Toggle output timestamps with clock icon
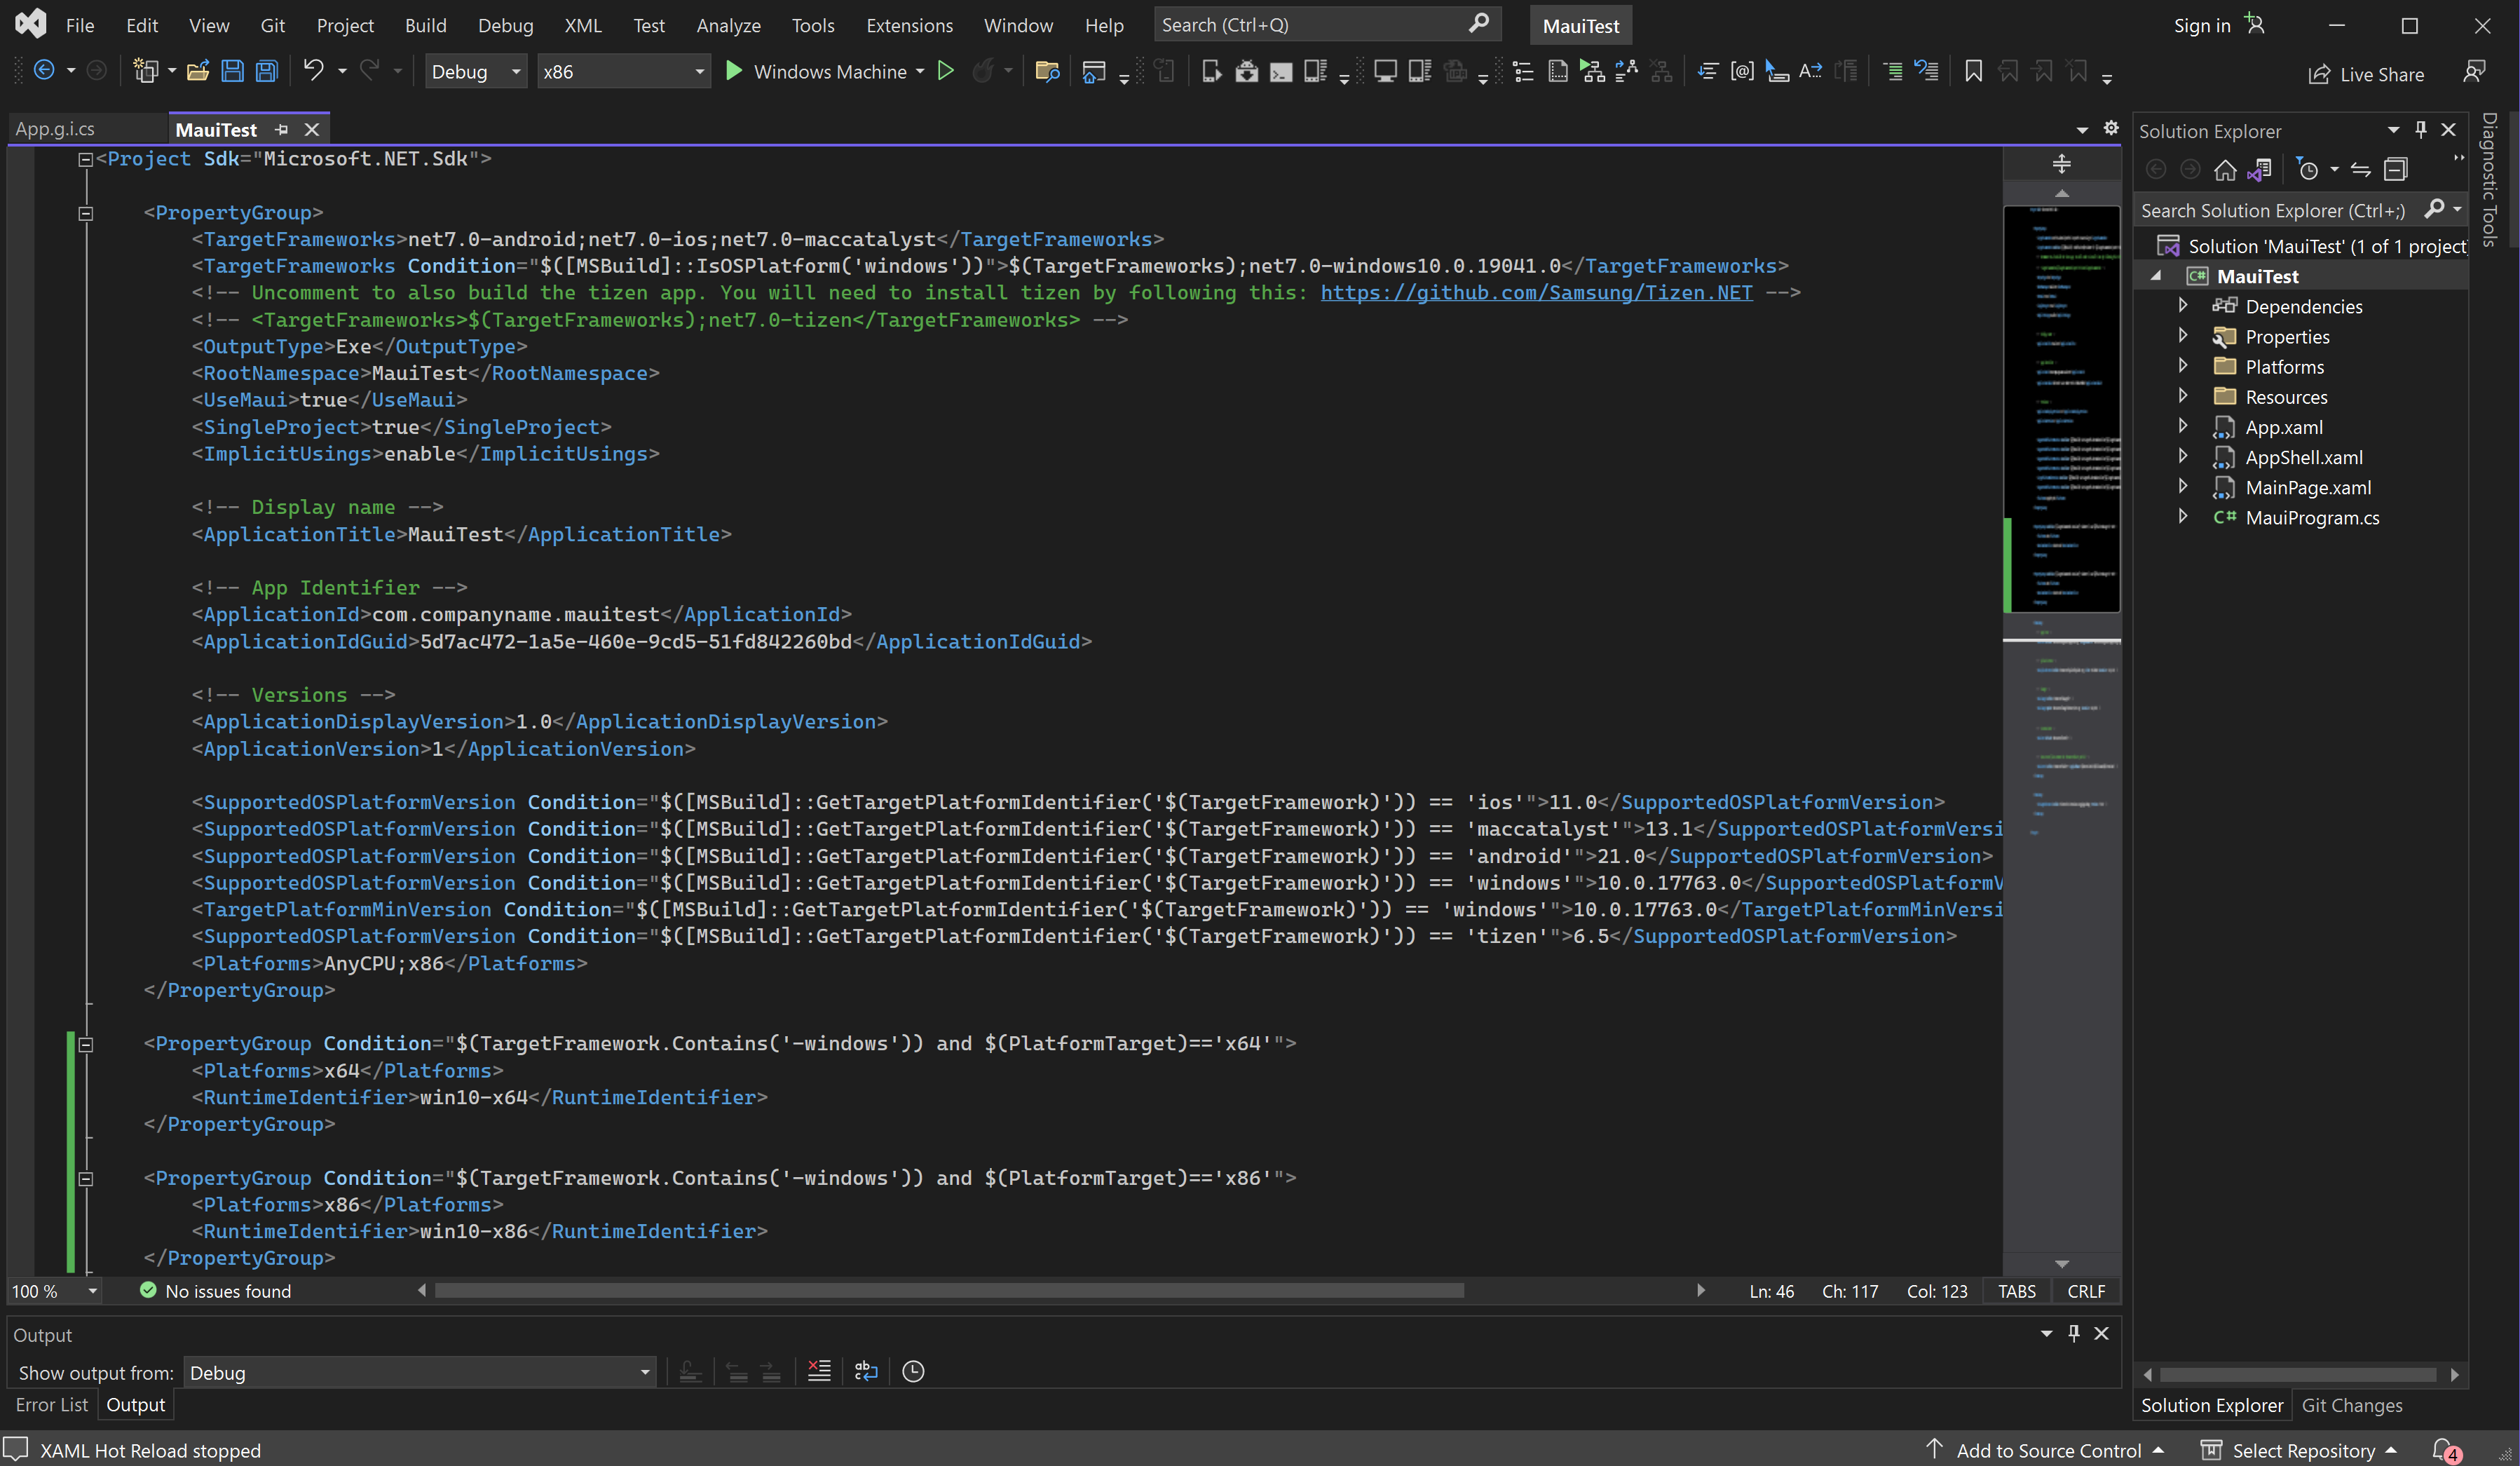The image size is (2520, 1466). 913,1371
